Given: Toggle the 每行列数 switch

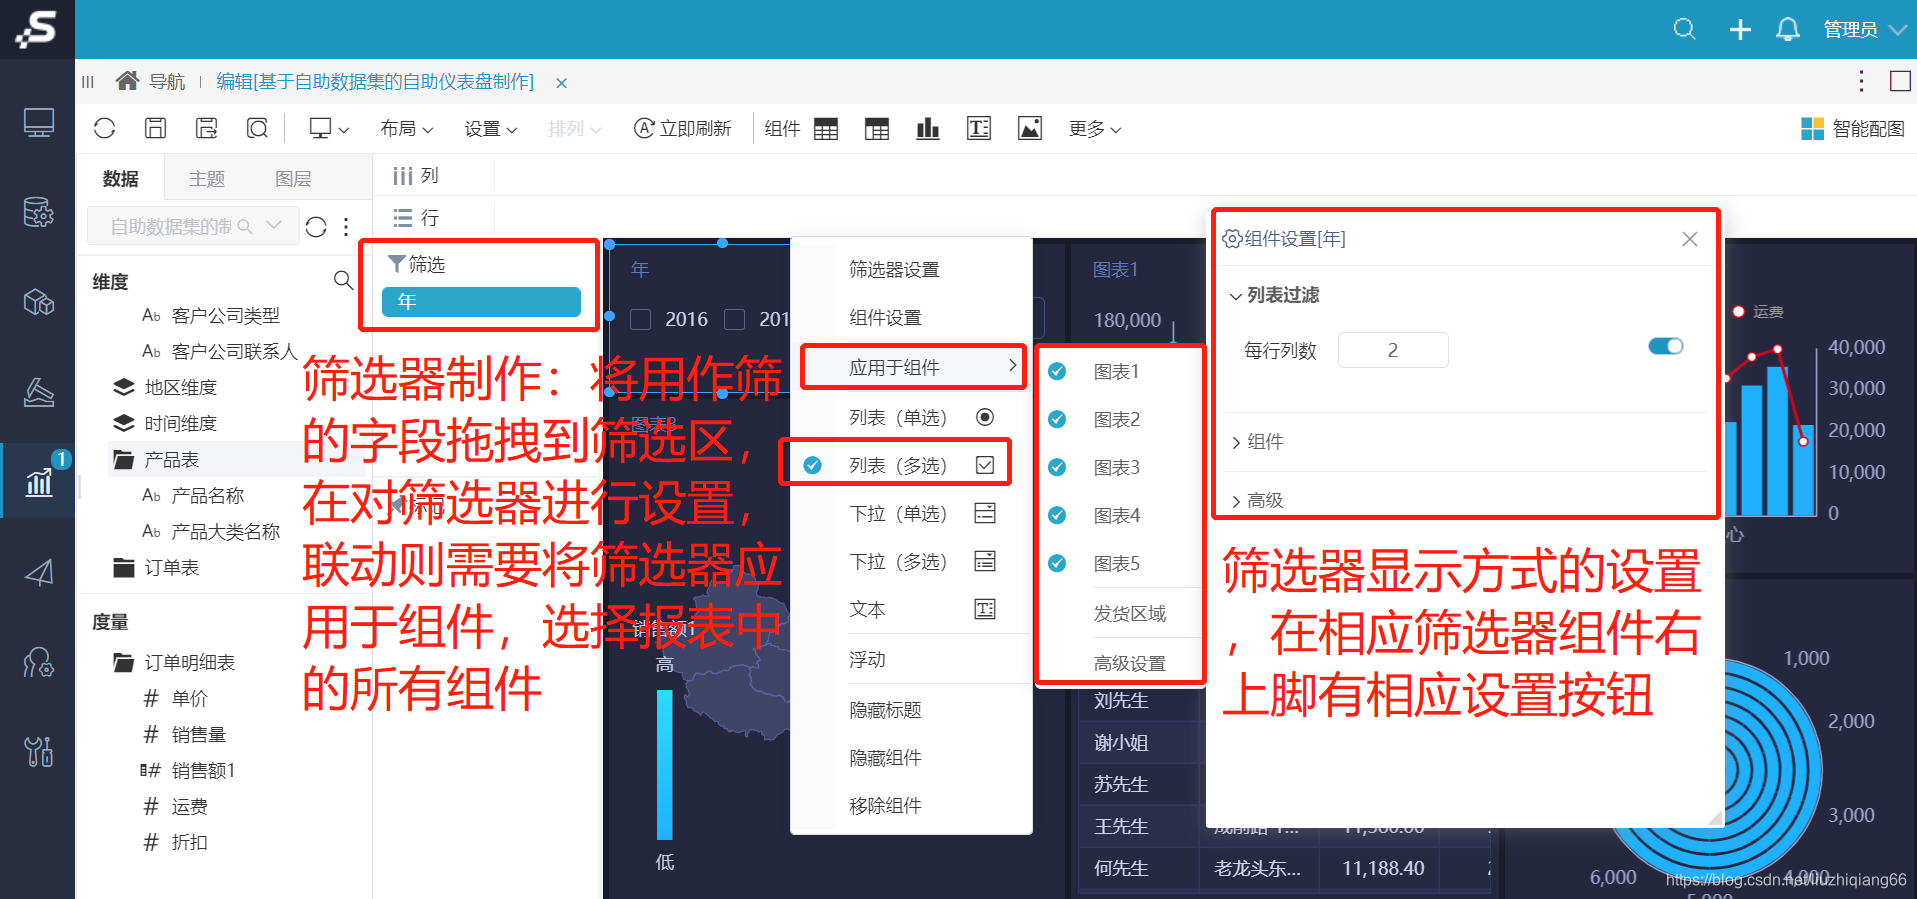Looking at the screenshot, I should tap(1666, 346).
